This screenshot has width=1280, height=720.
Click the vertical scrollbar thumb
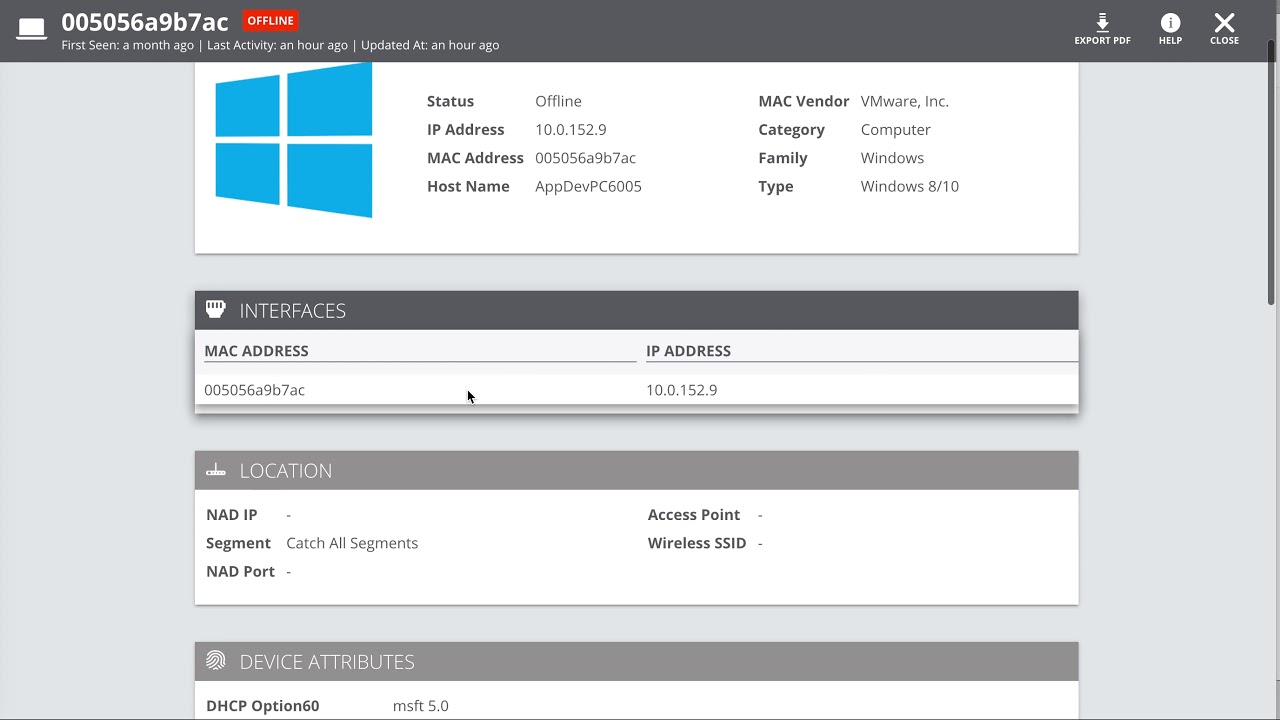click(1272, 172)
